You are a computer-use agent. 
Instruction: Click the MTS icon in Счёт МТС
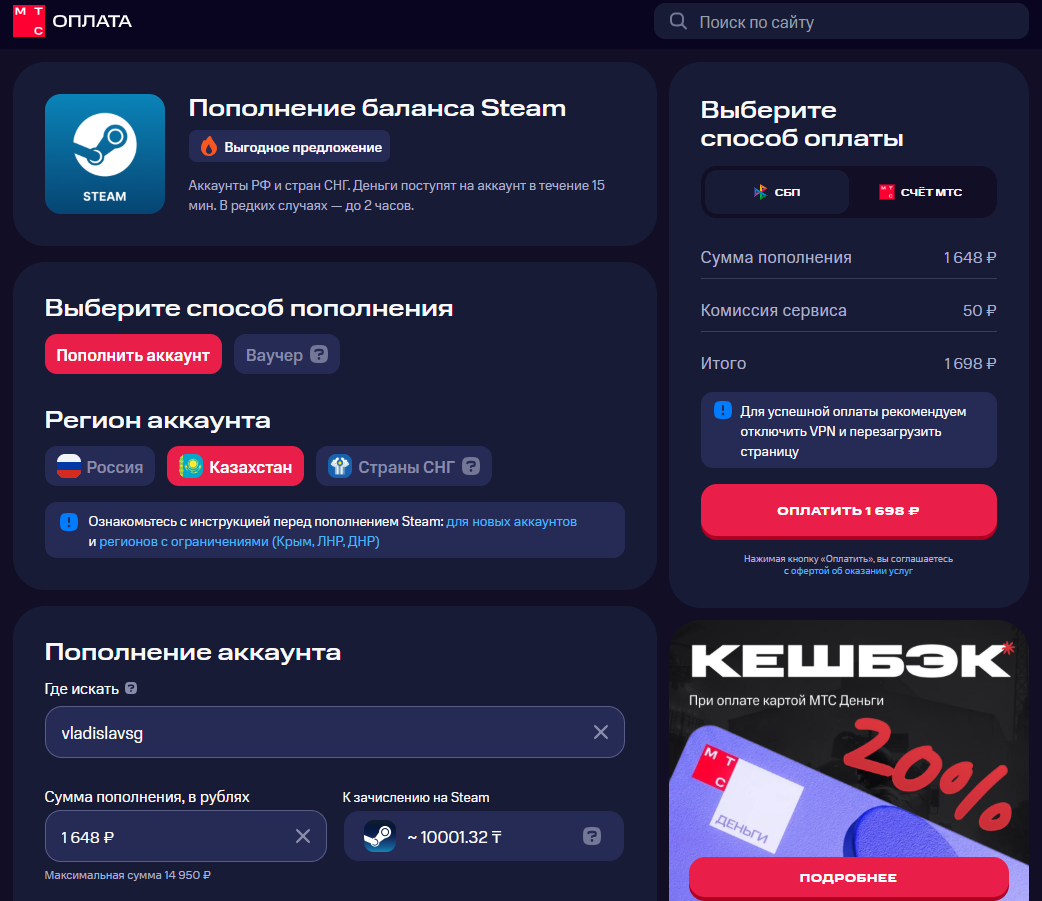coord(886,192)
